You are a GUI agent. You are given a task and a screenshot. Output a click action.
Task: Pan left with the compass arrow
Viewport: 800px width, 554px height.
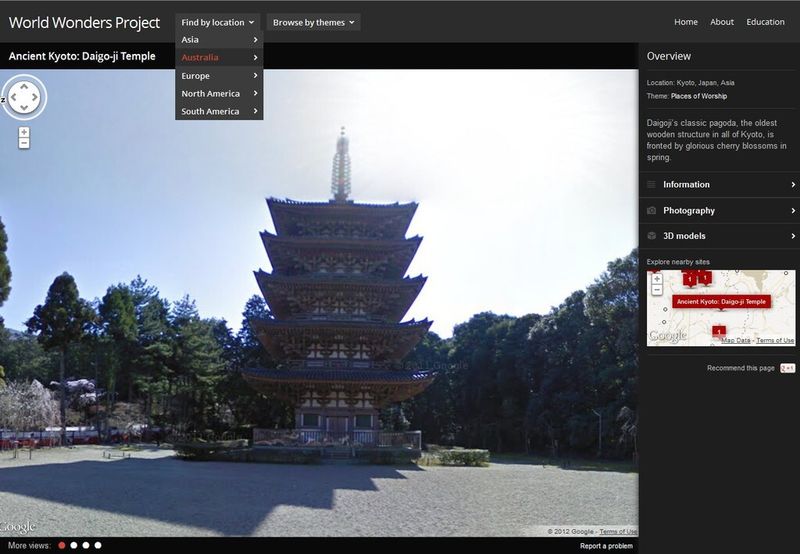[x=14, y=97]
